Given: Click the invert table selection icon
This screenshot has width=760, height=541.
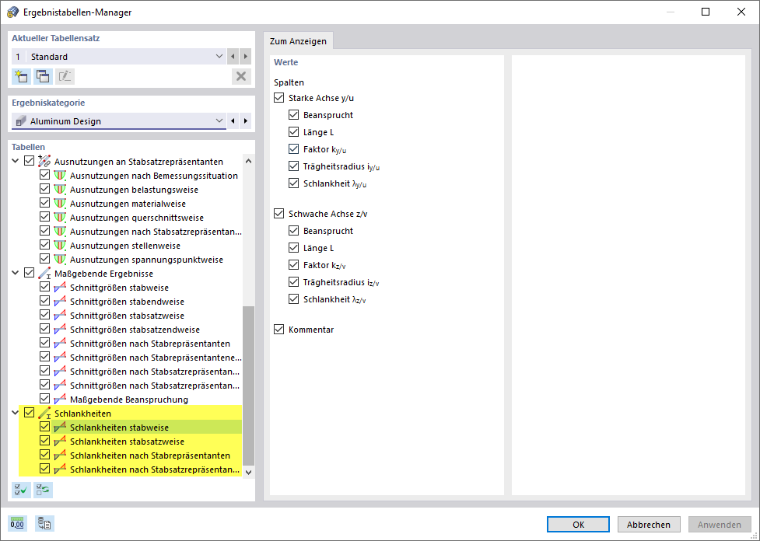Looking at the screenshot, I should (43, 490).
